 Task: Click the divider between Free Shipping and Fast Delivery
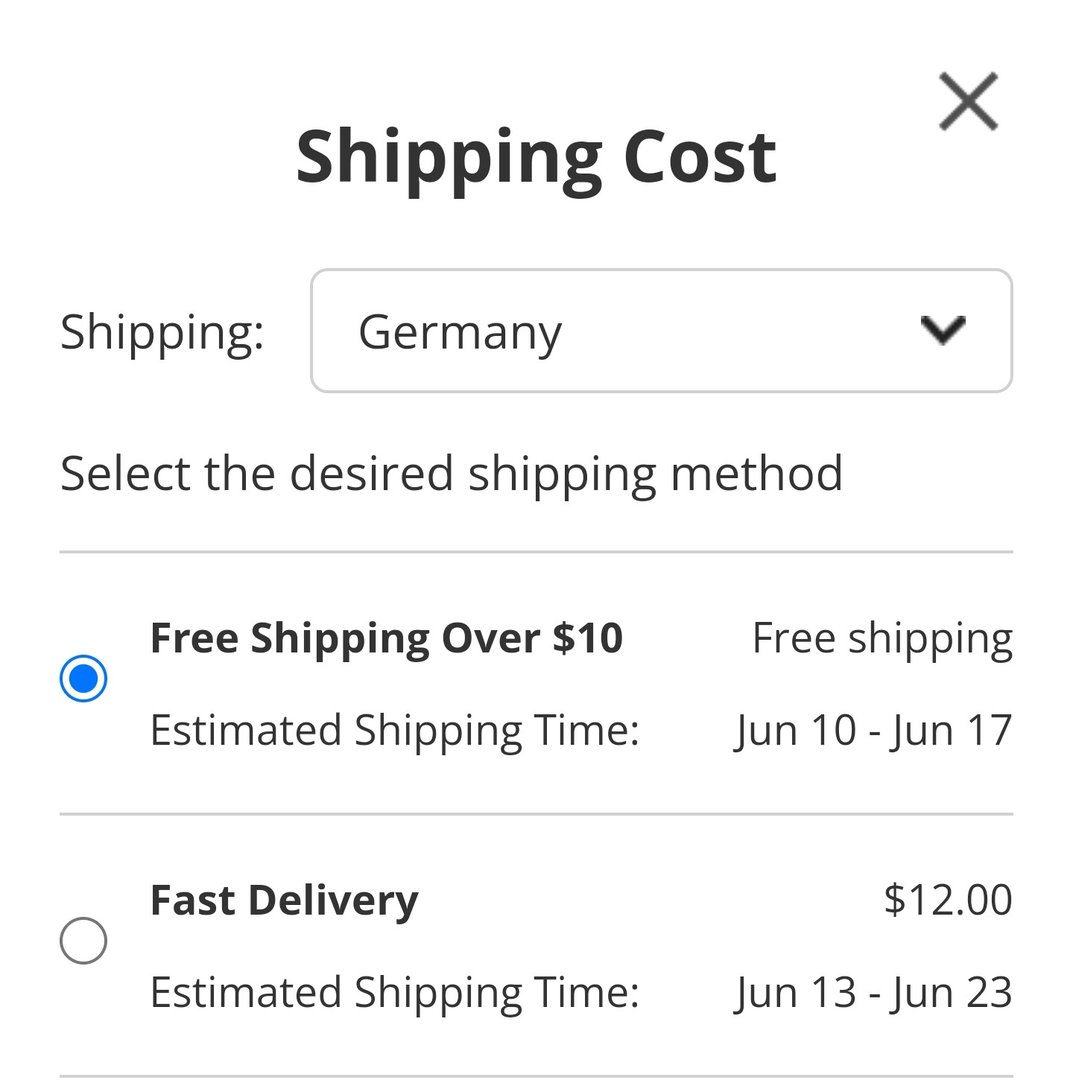coord(536,814)
